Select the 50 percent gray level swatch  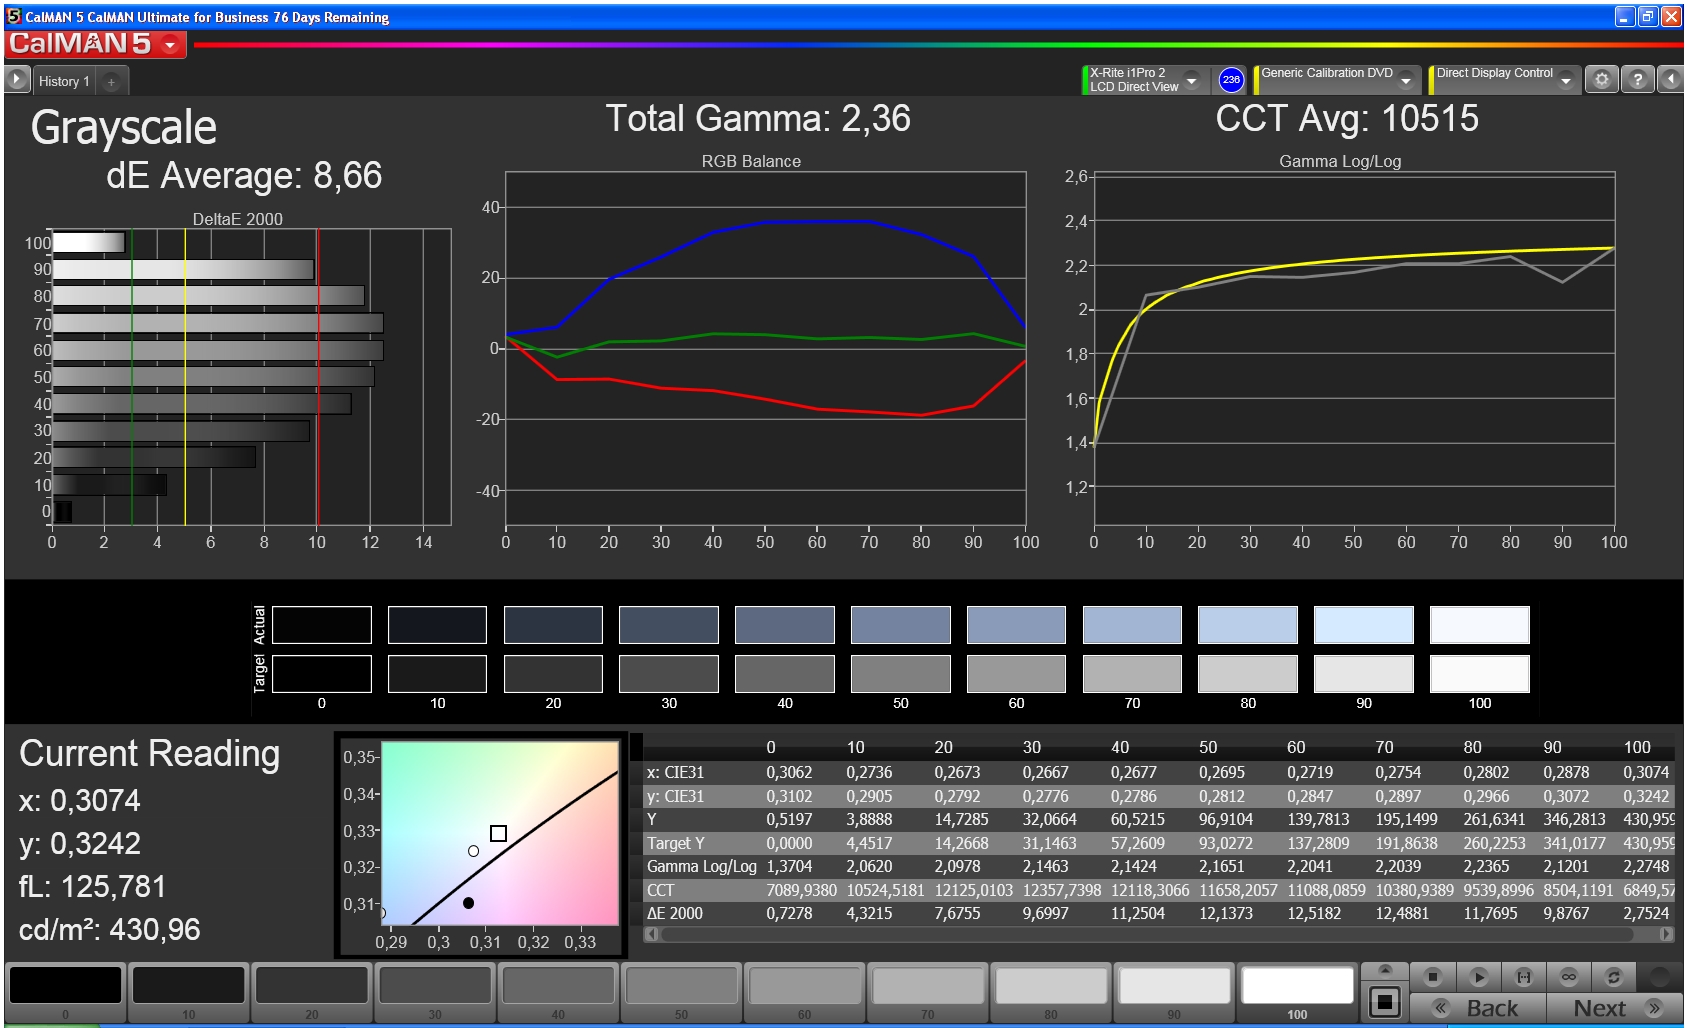point(681,990)
